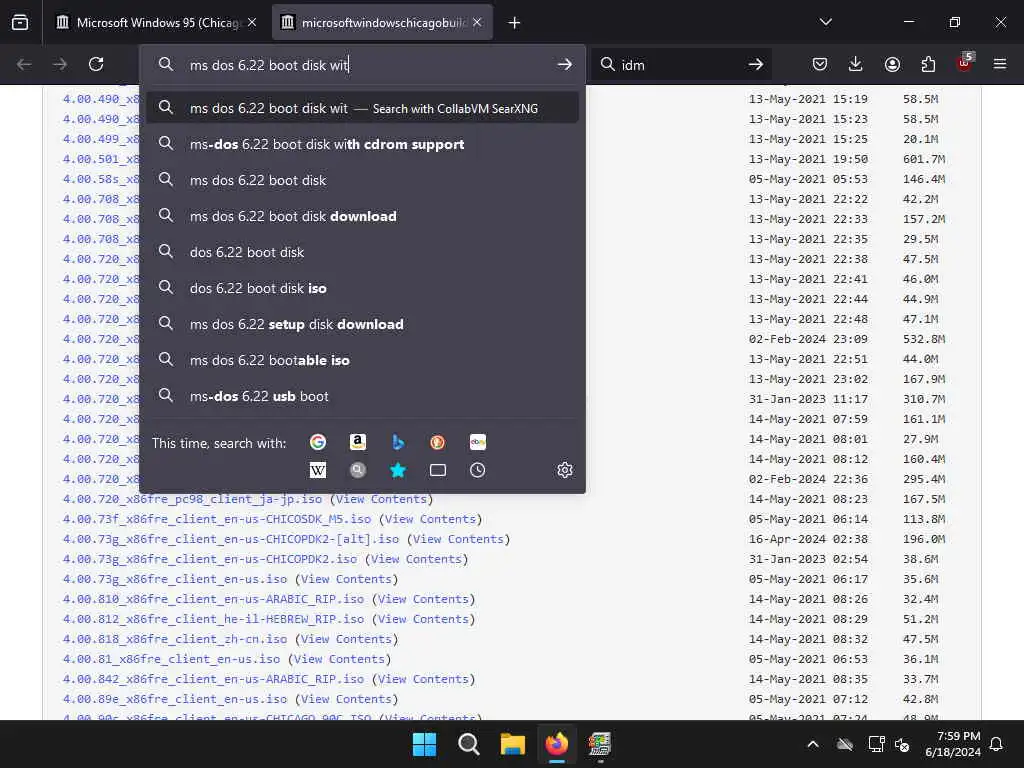The width and height of the screenshot is (1024, 768).
Task: Open 4.00.812 he-il-HEBREW_RIP.iso link
Action: tap(214, 619)
